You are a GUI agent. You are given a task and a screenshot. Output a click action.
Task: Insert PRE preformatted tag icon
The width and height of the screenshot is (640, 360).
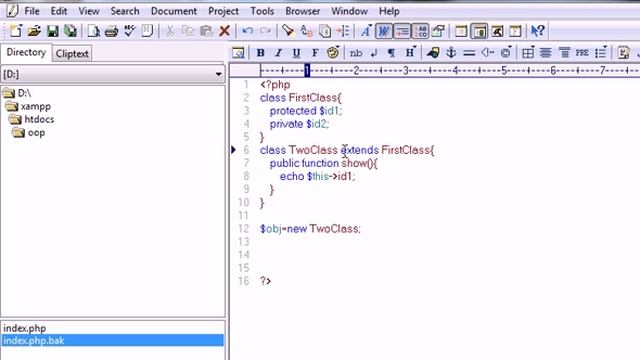point(582,53)
